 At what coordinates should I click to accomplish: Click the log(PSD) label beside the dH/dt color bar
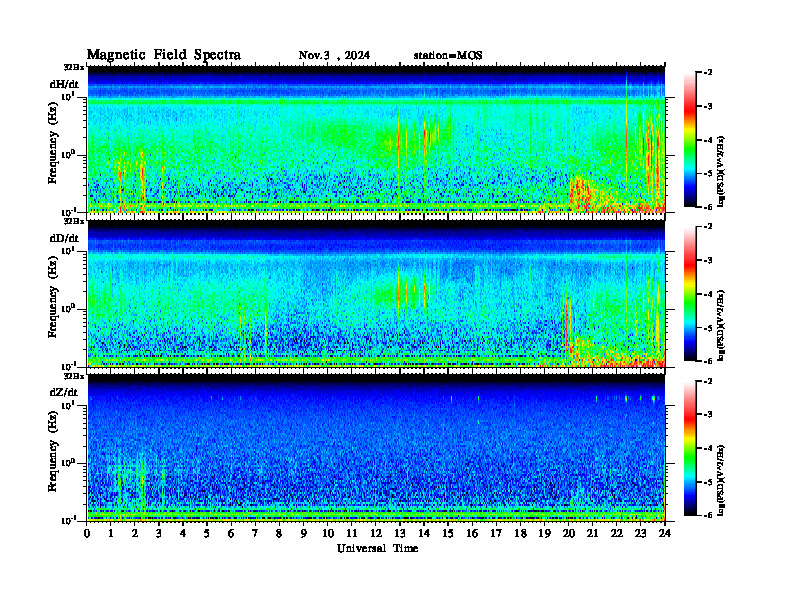721,171
